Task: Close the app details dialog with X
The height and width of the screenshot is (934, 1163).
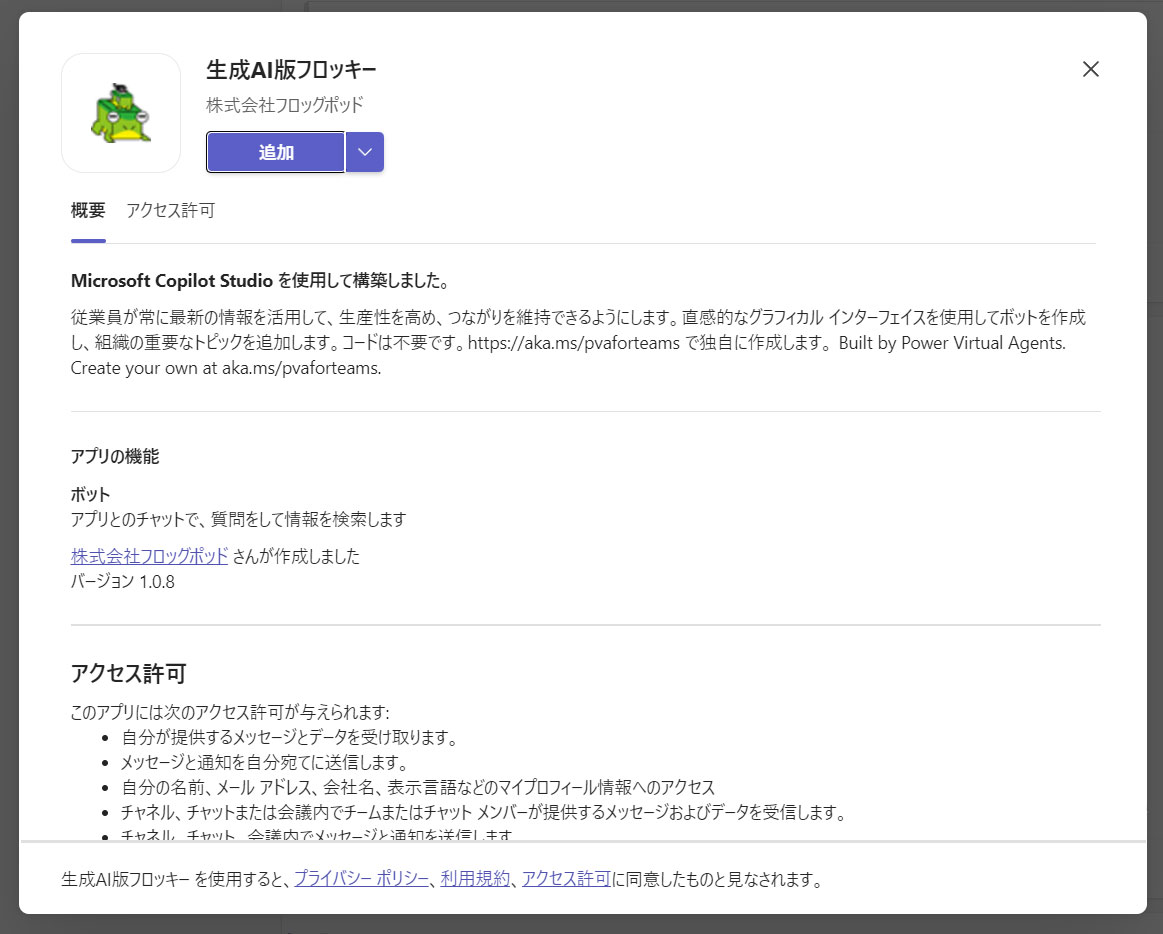Action: tap(1090, 69)
